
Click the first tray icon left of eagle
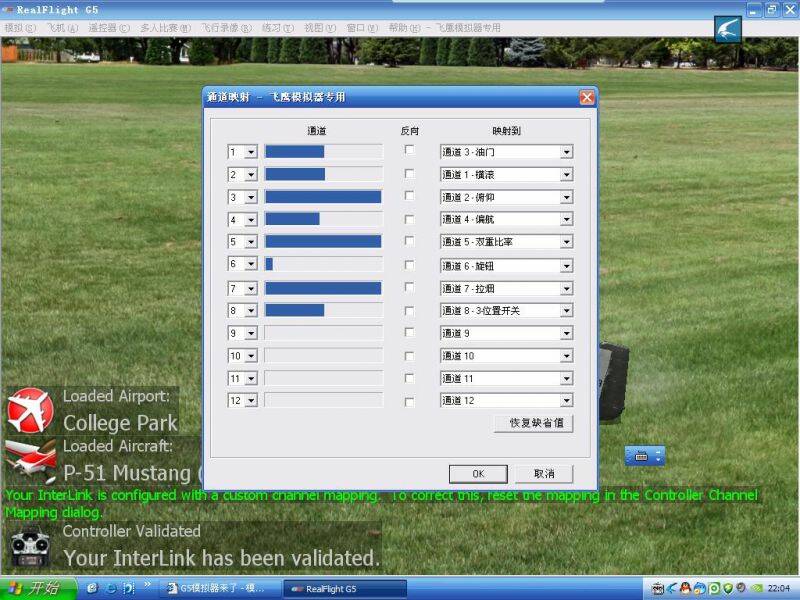(x=658, y=588)
